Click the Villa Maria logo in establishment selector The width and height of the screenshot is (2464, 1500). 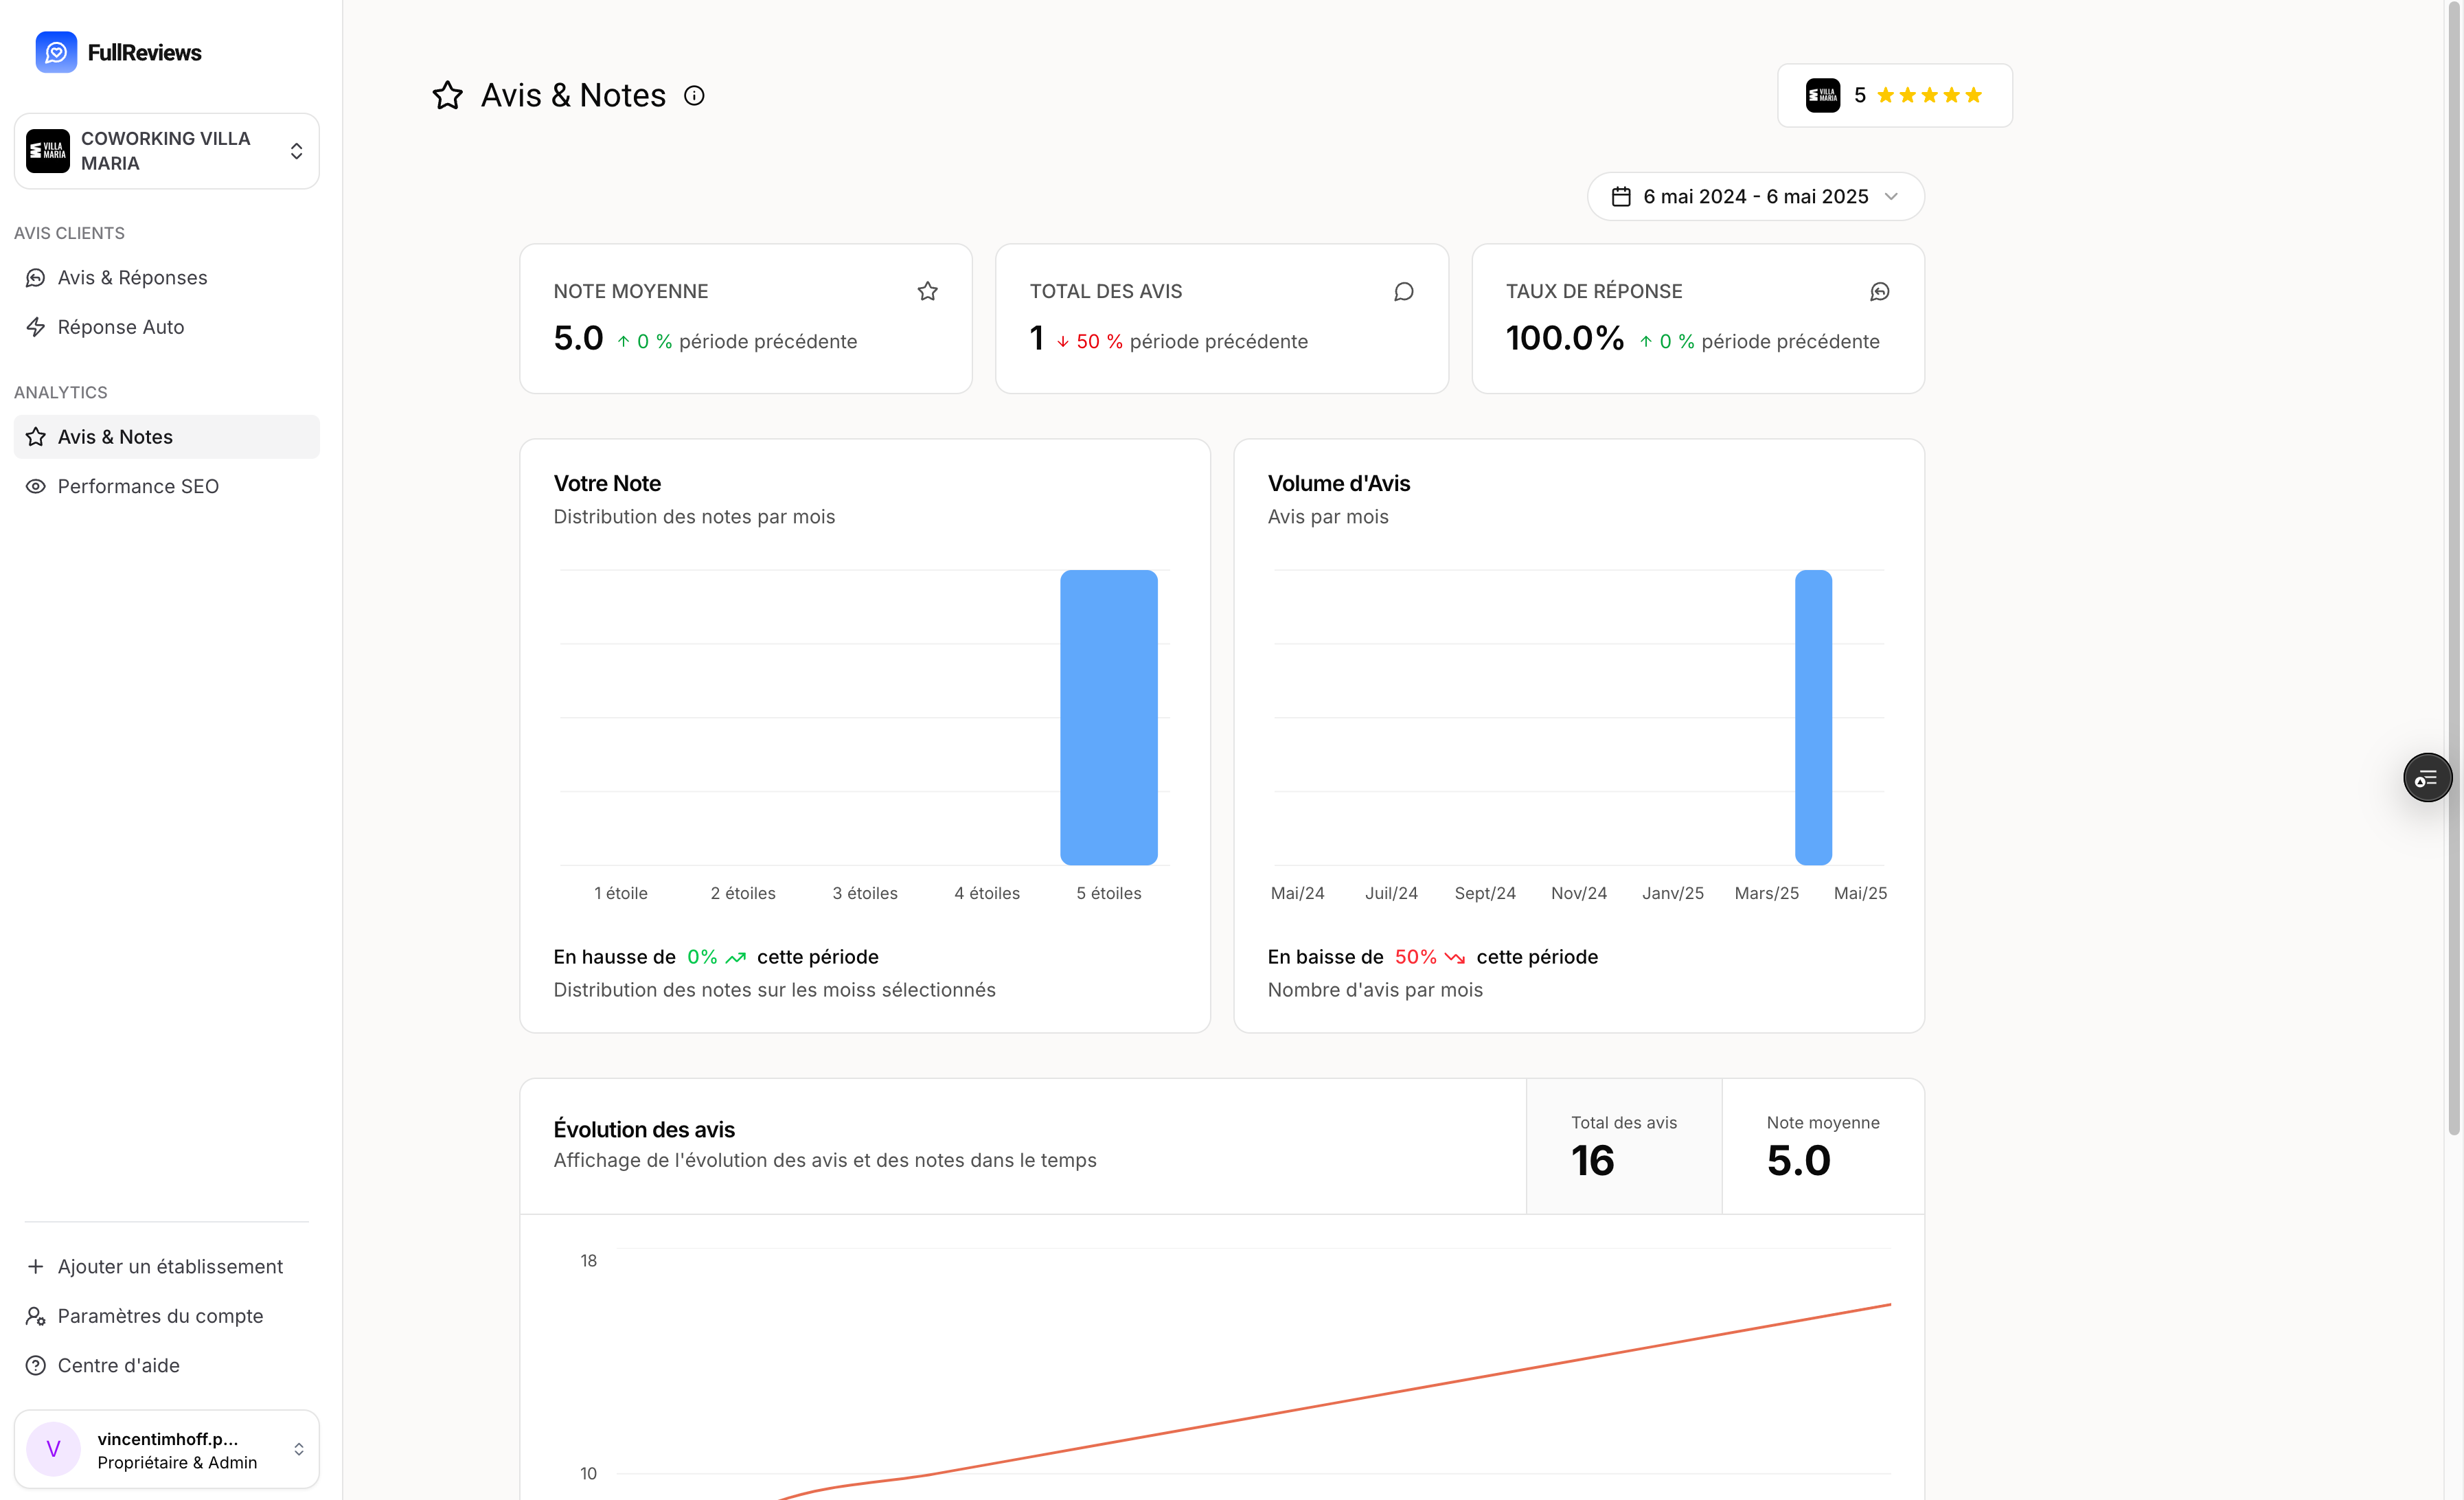point(48,151)
